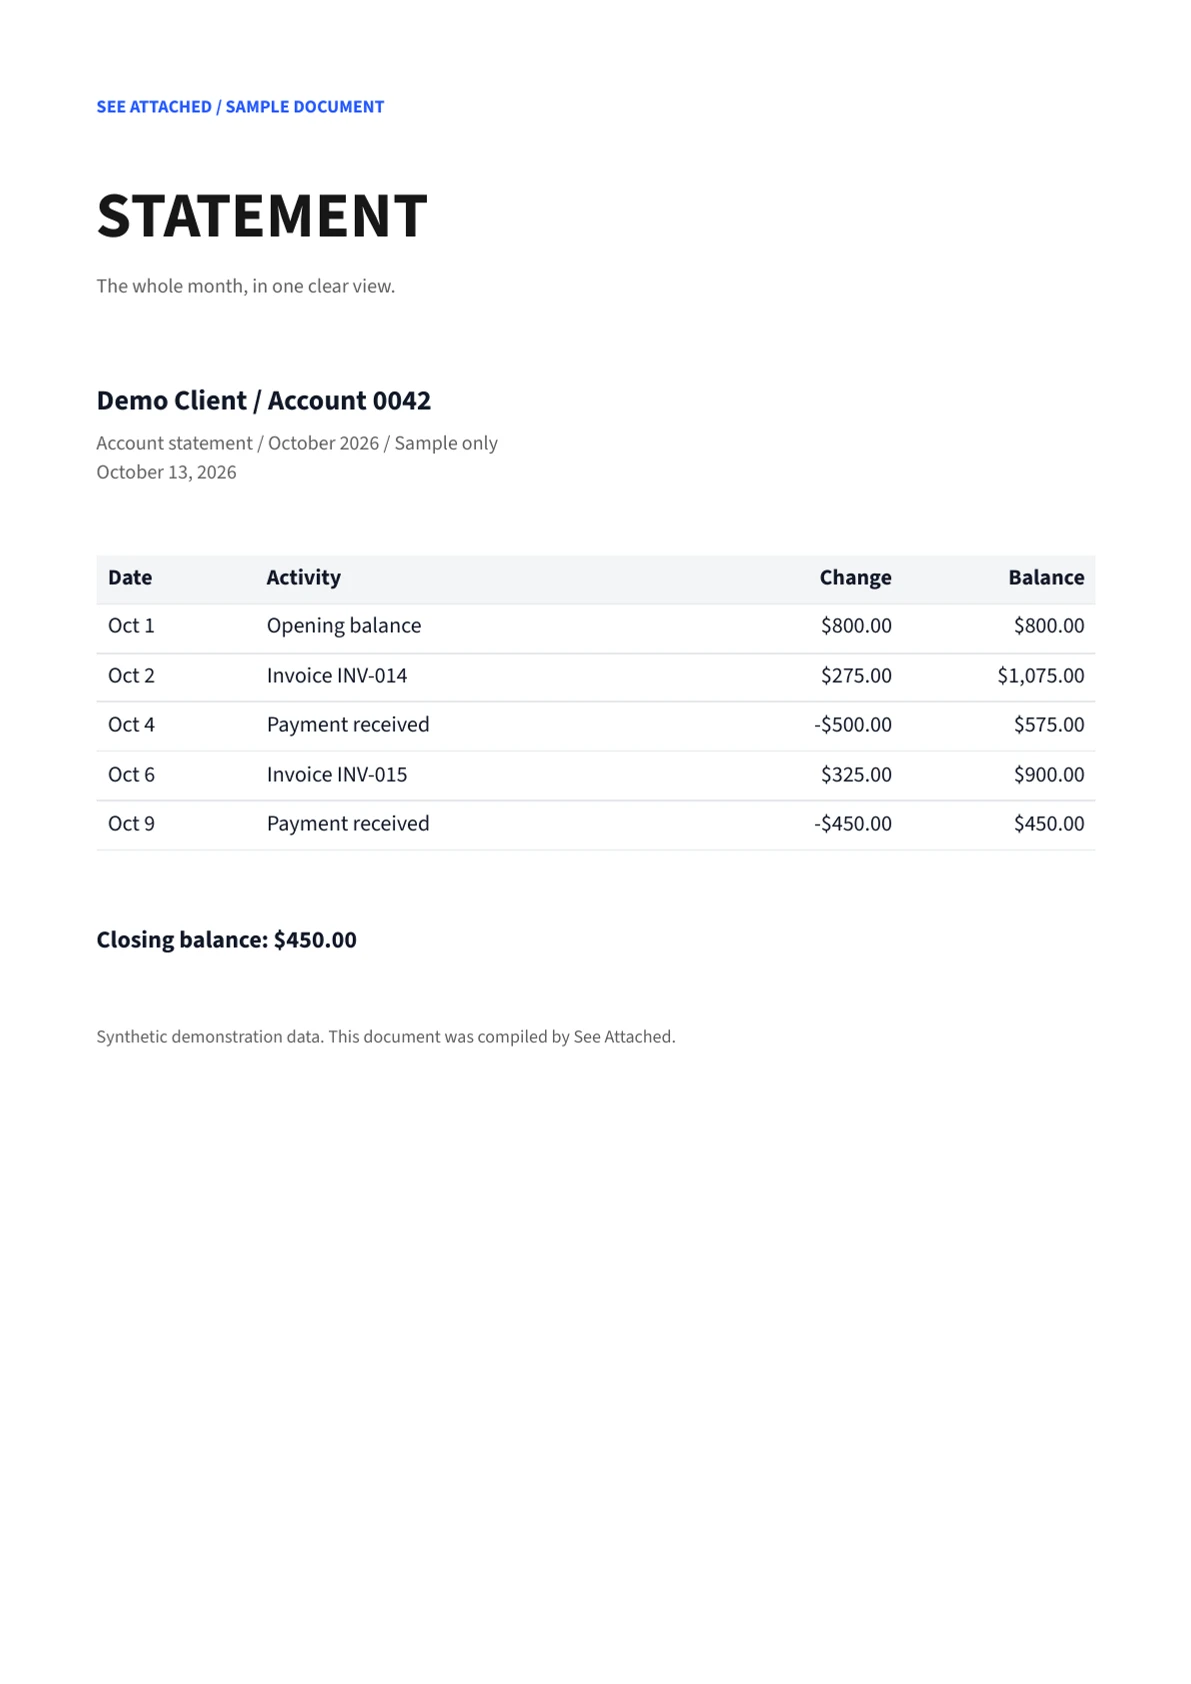The height and width of the screenshot is (1684, 1191).
Task: Click the $1,075.00 balance value
Action: point(1041,676)
